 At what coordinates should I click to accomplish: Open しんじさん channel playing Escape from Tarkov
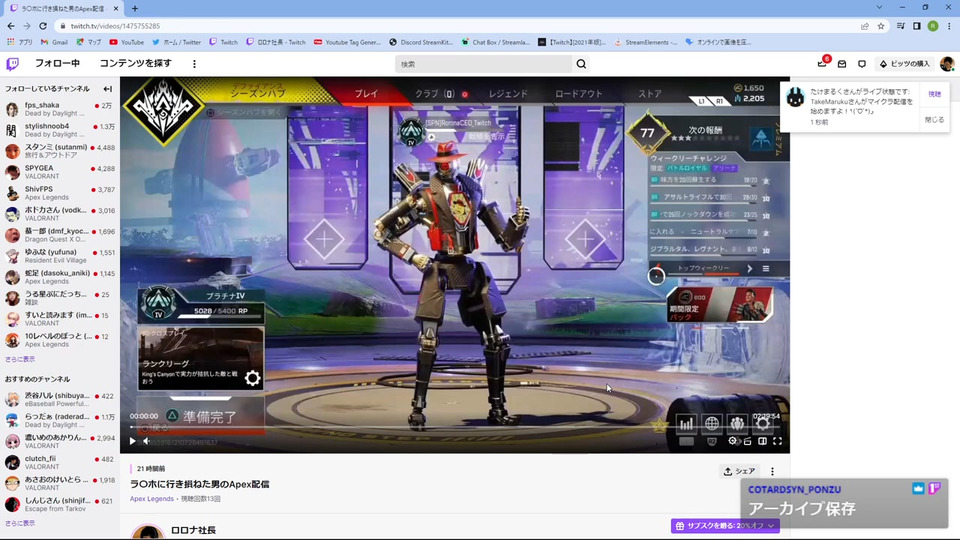point(59,504)
